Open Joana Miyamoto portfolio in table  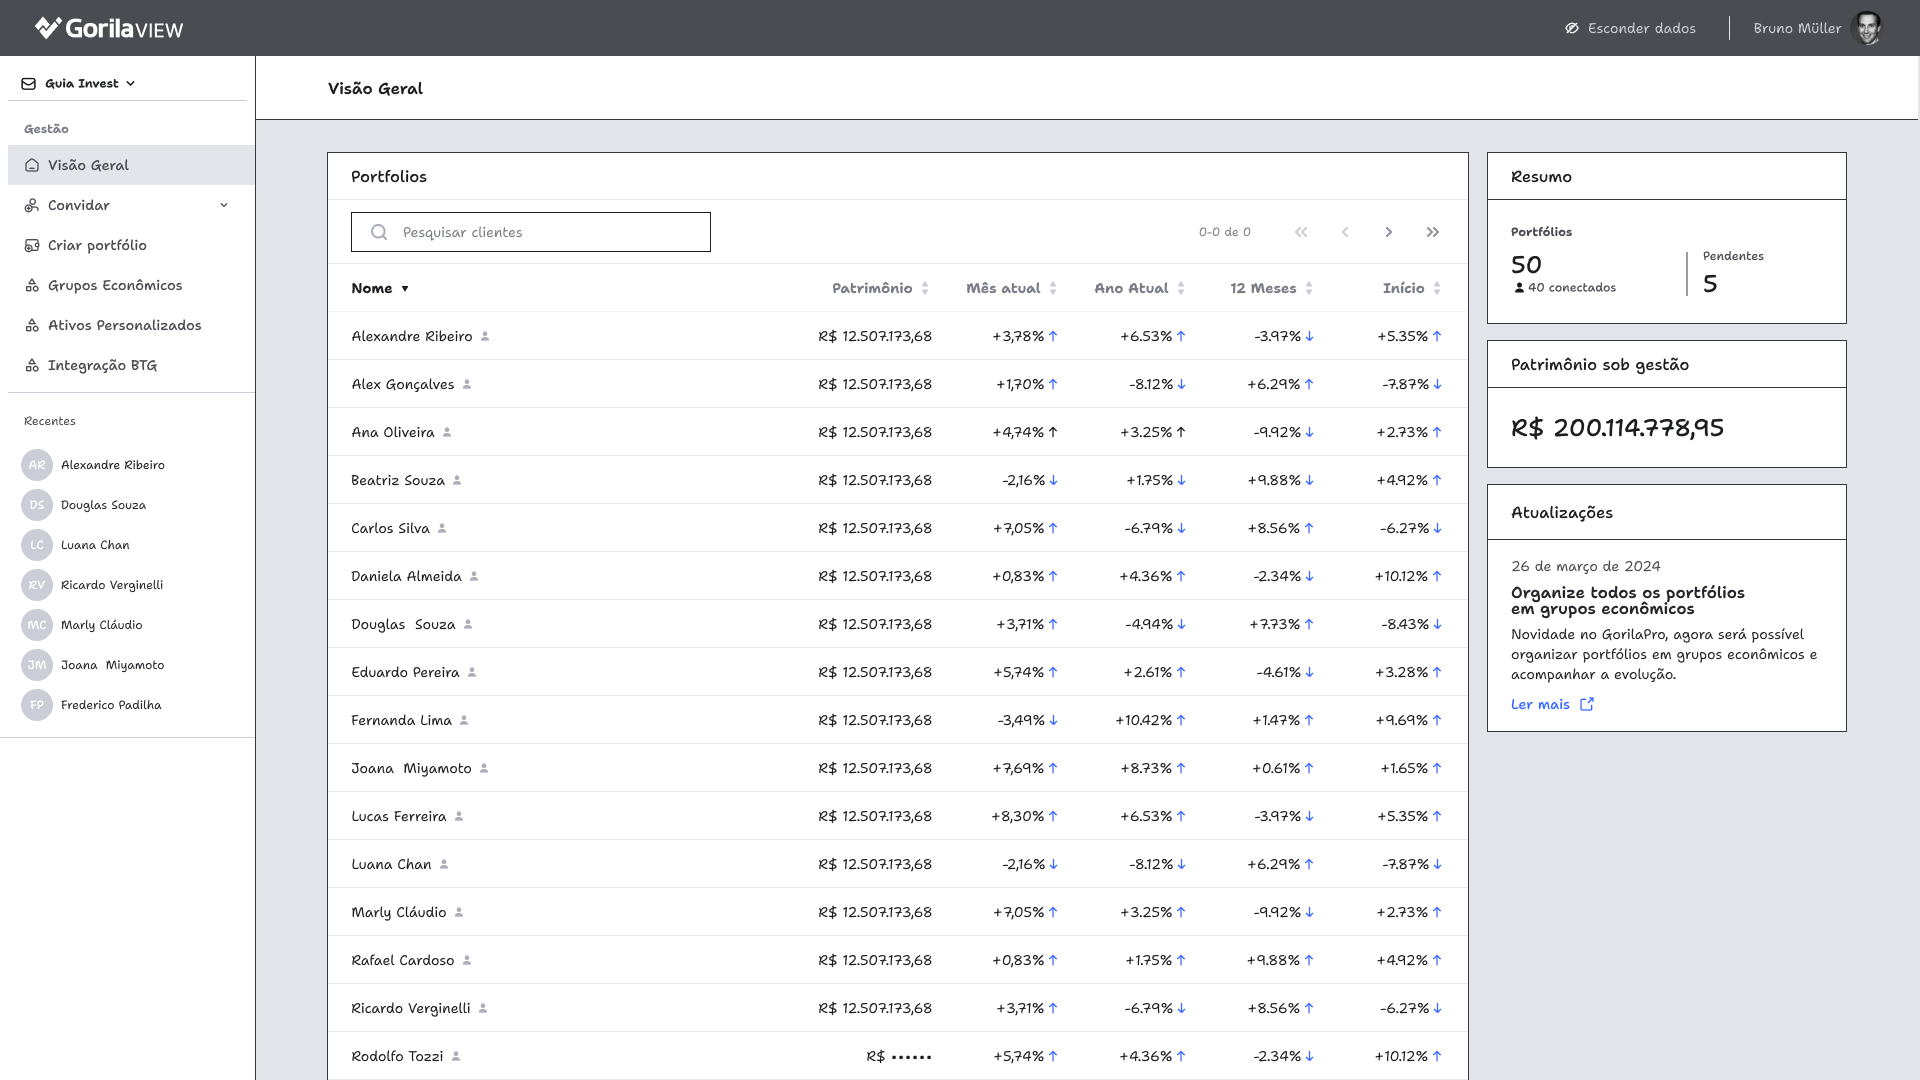coord(898,768)
